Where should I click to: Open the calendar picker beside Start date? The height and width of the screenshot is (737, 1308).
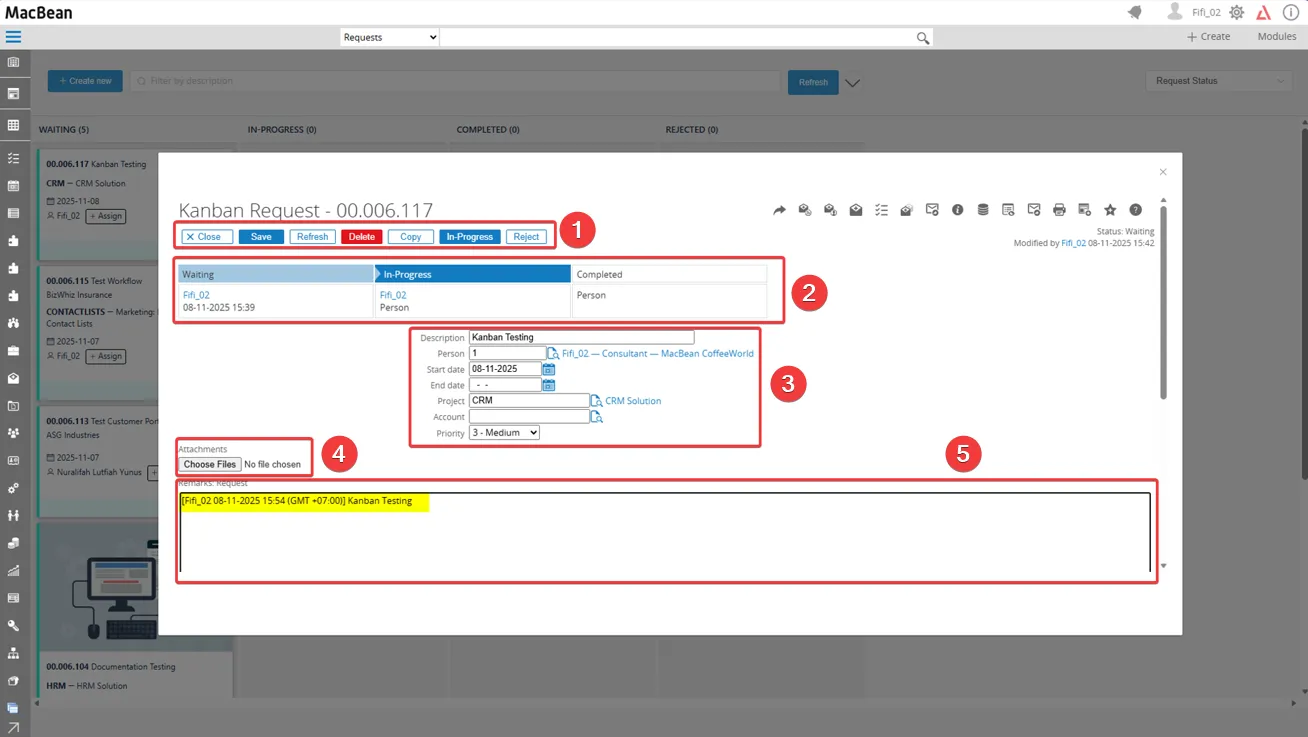click(x=548, y=368)
